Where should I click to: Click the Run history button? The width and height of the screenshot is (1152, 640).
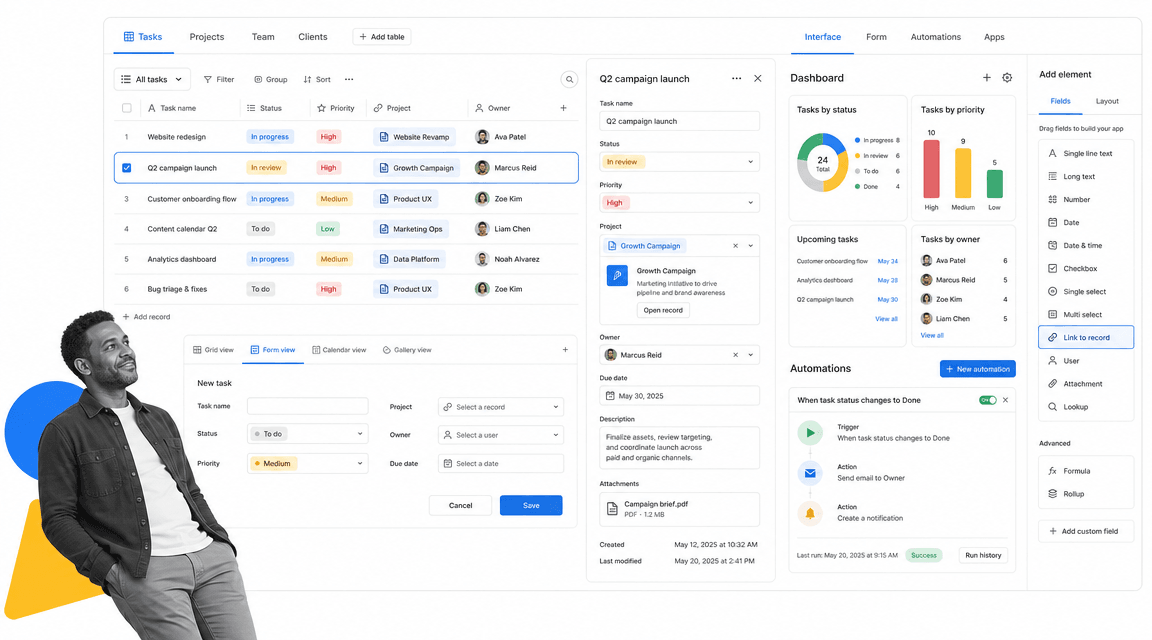[983, 555]
